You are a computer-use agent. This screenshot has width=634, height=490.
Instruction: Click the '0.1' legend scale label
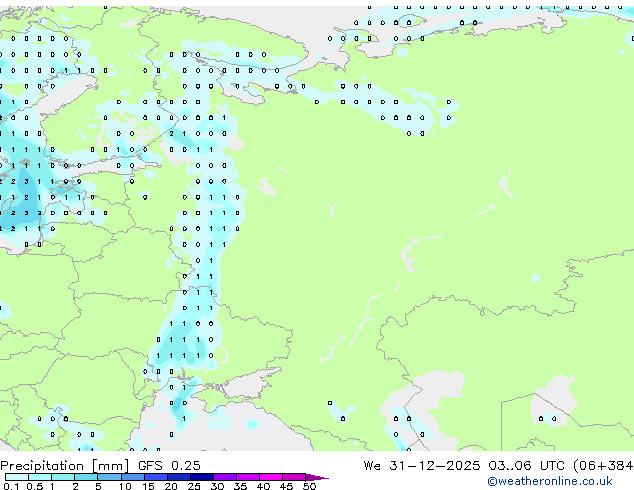click(x=11, y=486)
